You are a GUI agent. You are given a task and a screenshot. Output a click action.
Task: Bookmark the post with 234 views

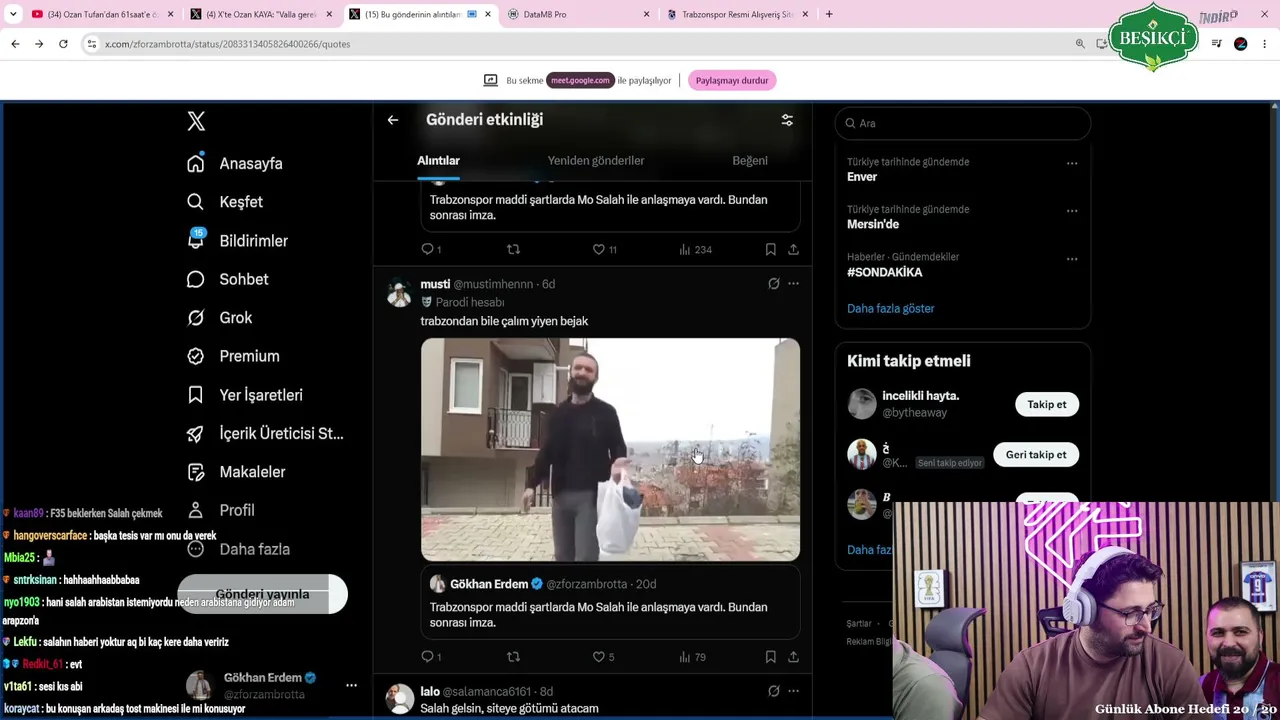click(x=770, y=249)
